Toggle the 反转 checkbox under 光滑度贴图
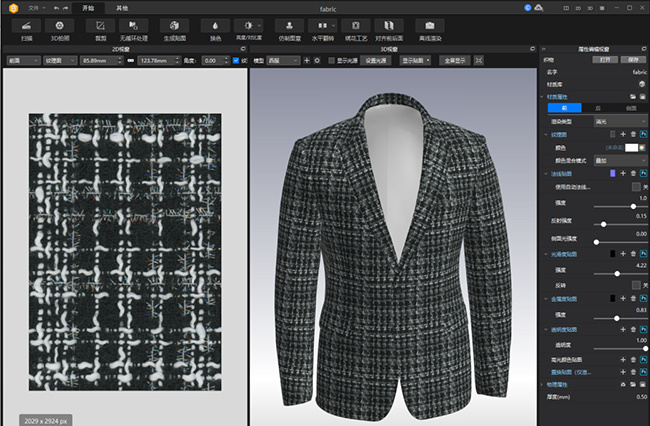 pyautogui.click(x=635, y=284)
